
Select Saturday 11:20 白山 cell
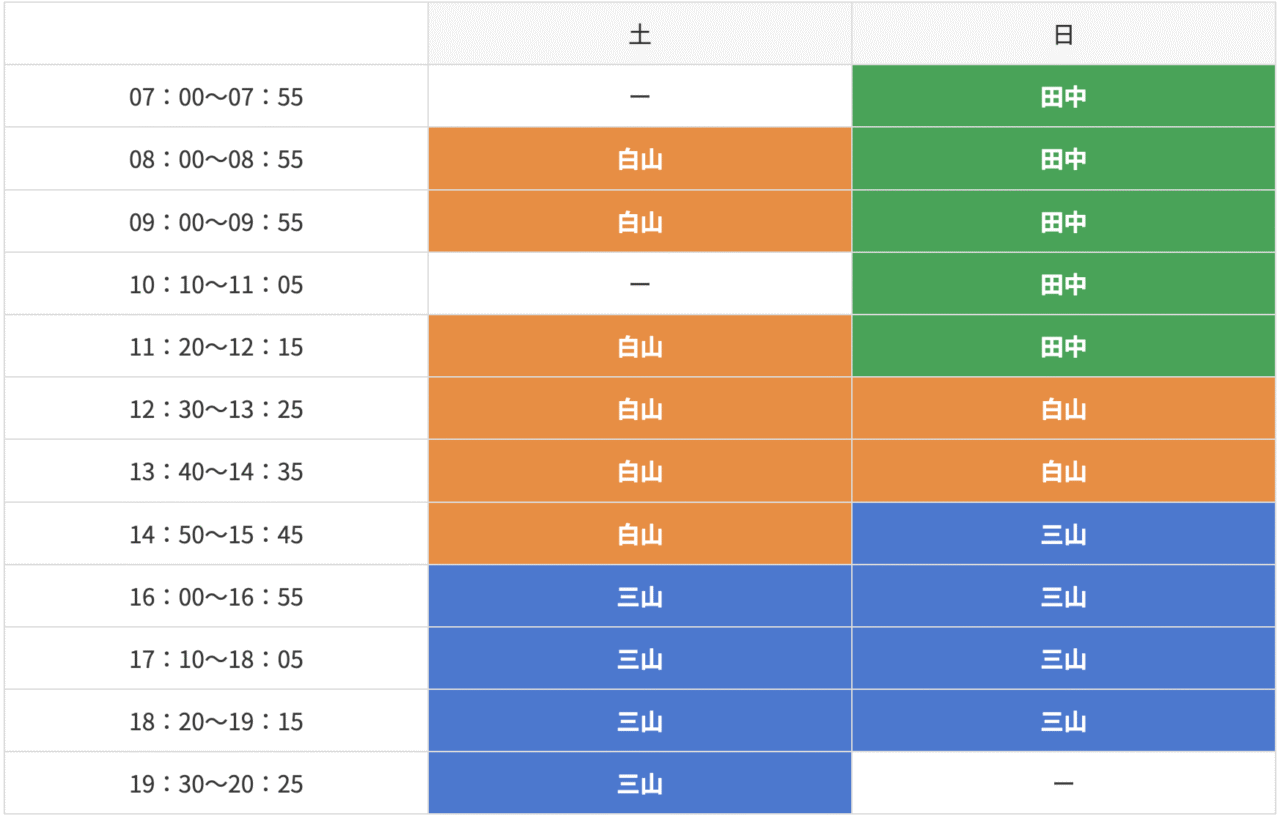640,347
